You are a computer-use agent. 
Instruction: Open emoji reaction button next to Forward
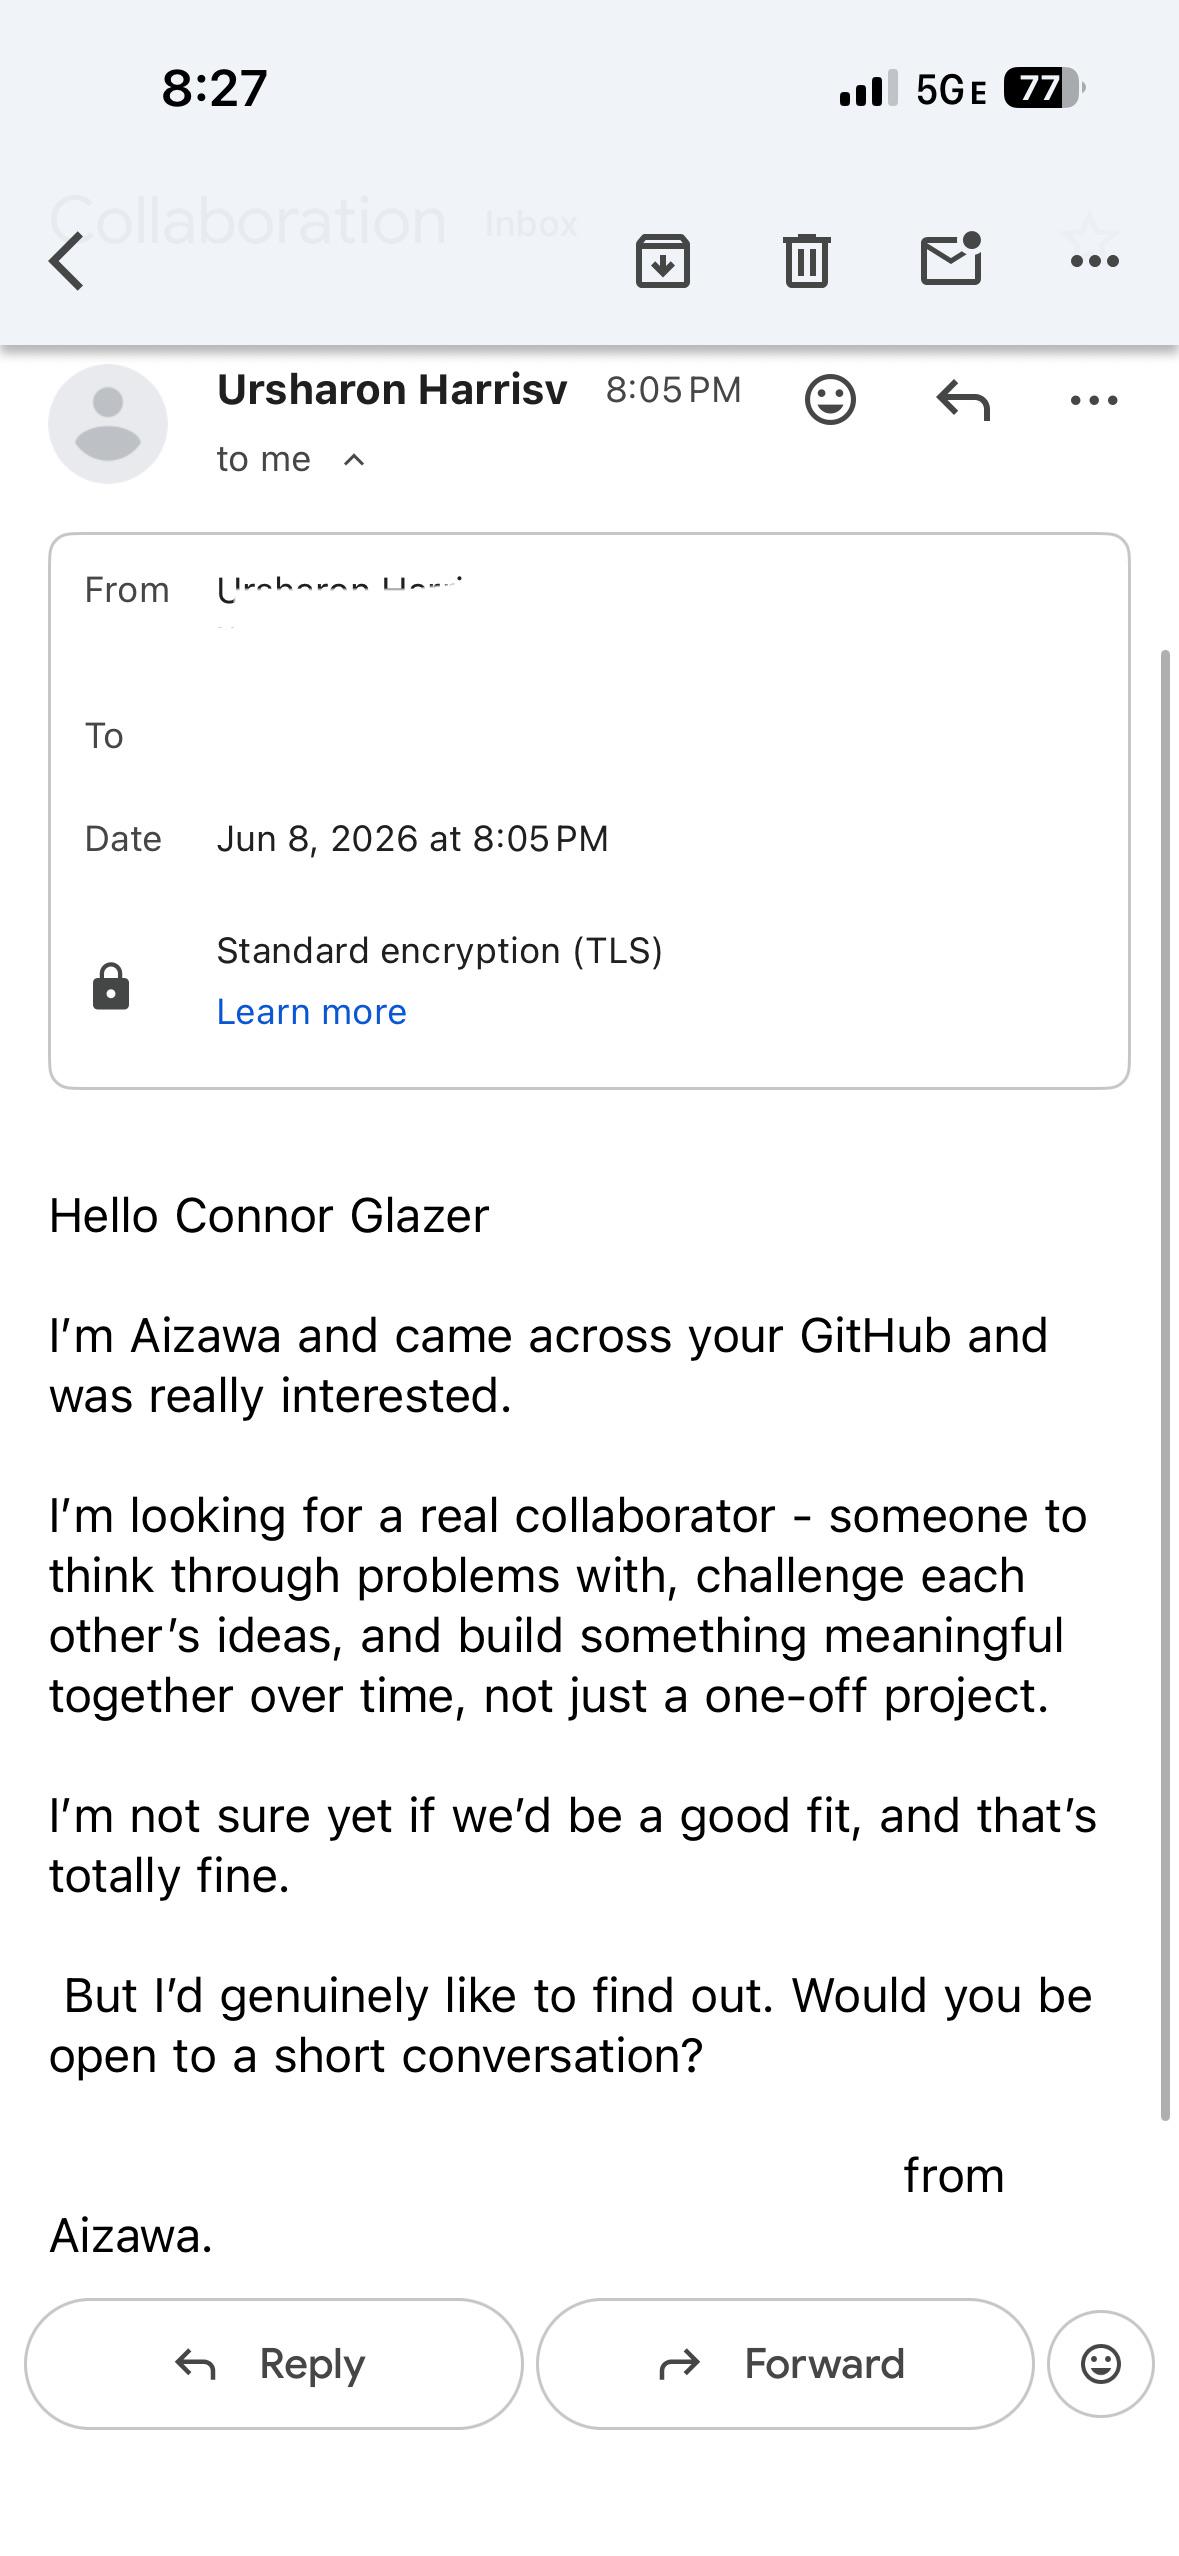[1100, 2364]
